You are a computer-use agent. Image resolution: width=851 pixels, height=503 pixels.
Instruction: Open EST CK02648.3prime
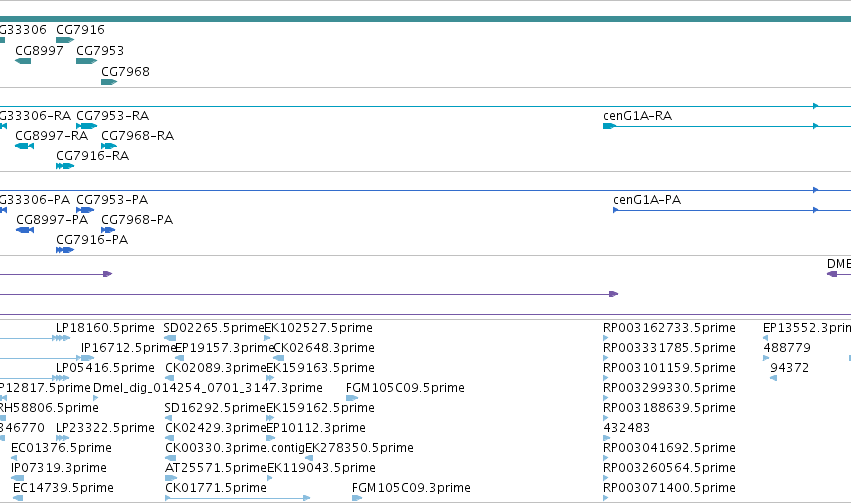[324, 348]
